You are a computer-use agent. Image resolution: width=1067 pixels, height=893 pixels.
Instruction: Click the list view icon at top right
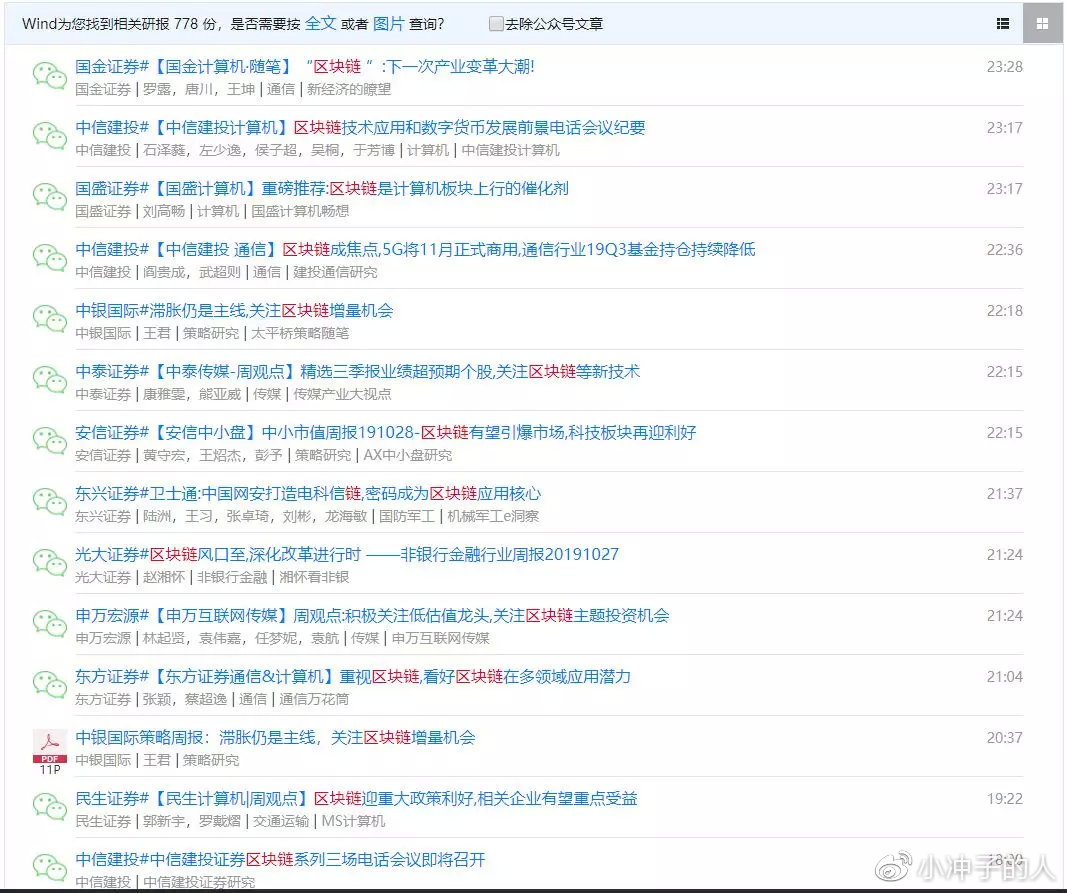click(1003, 24)
